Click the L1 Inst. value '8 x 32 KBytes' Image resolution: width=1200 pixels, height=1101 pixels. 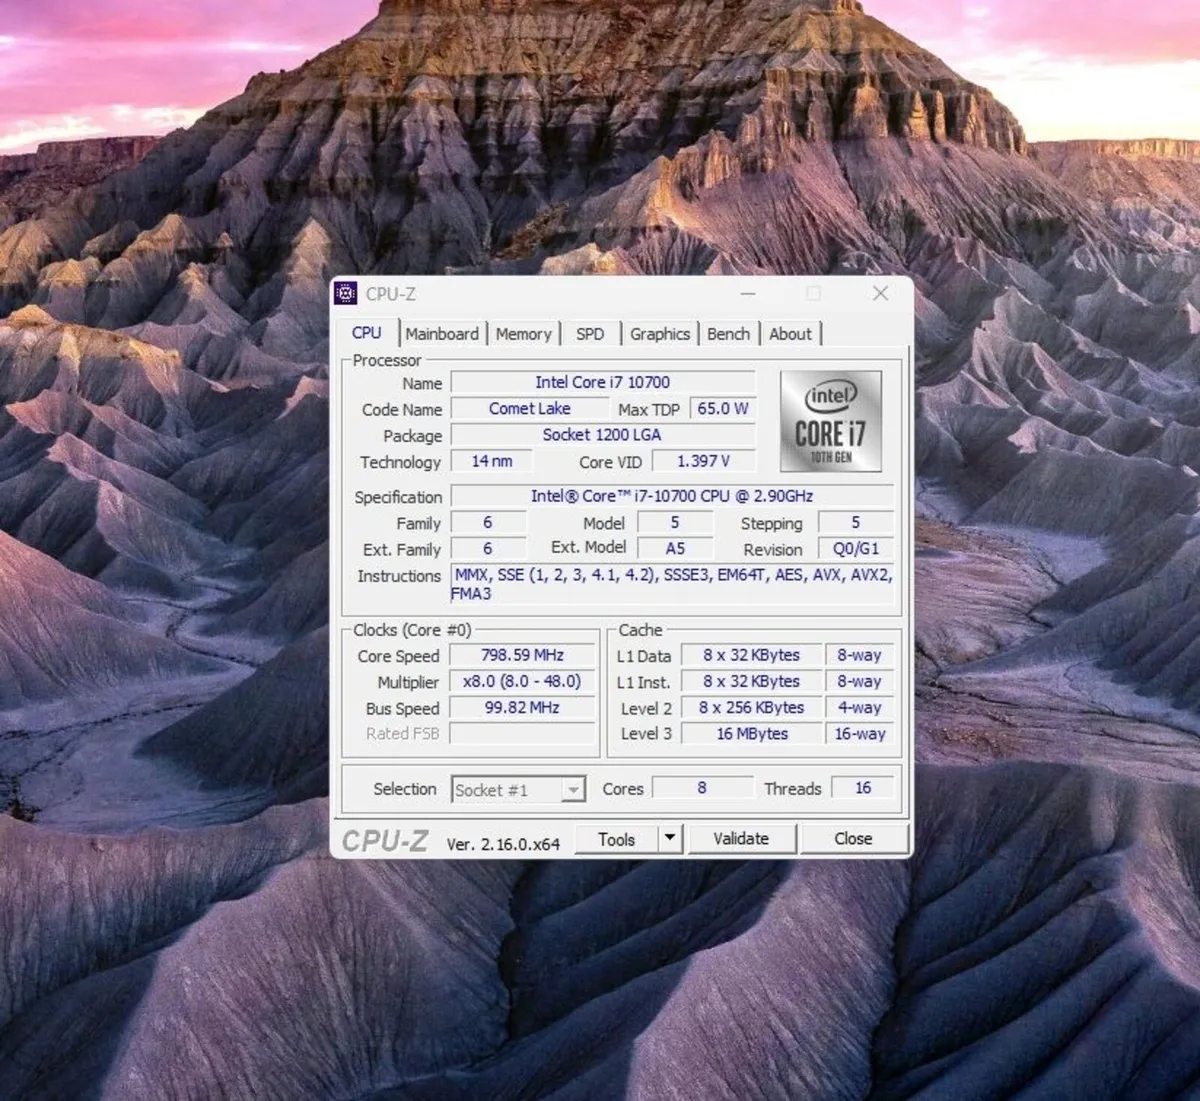752,681
